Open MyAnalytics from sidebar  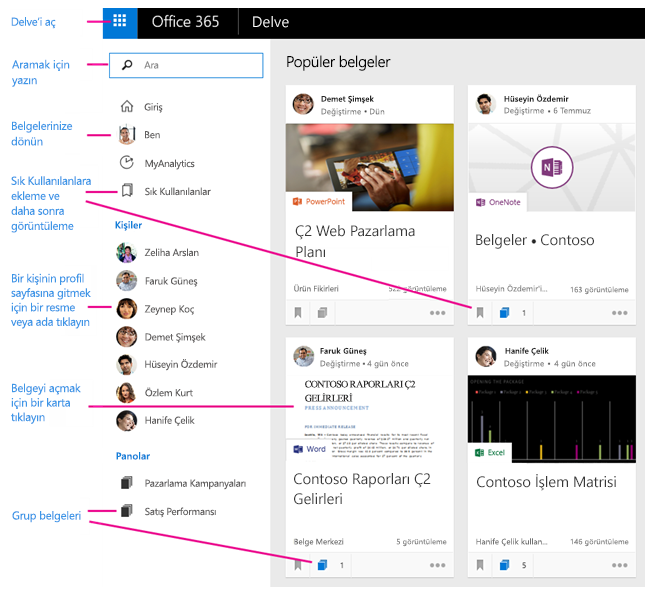169,163
